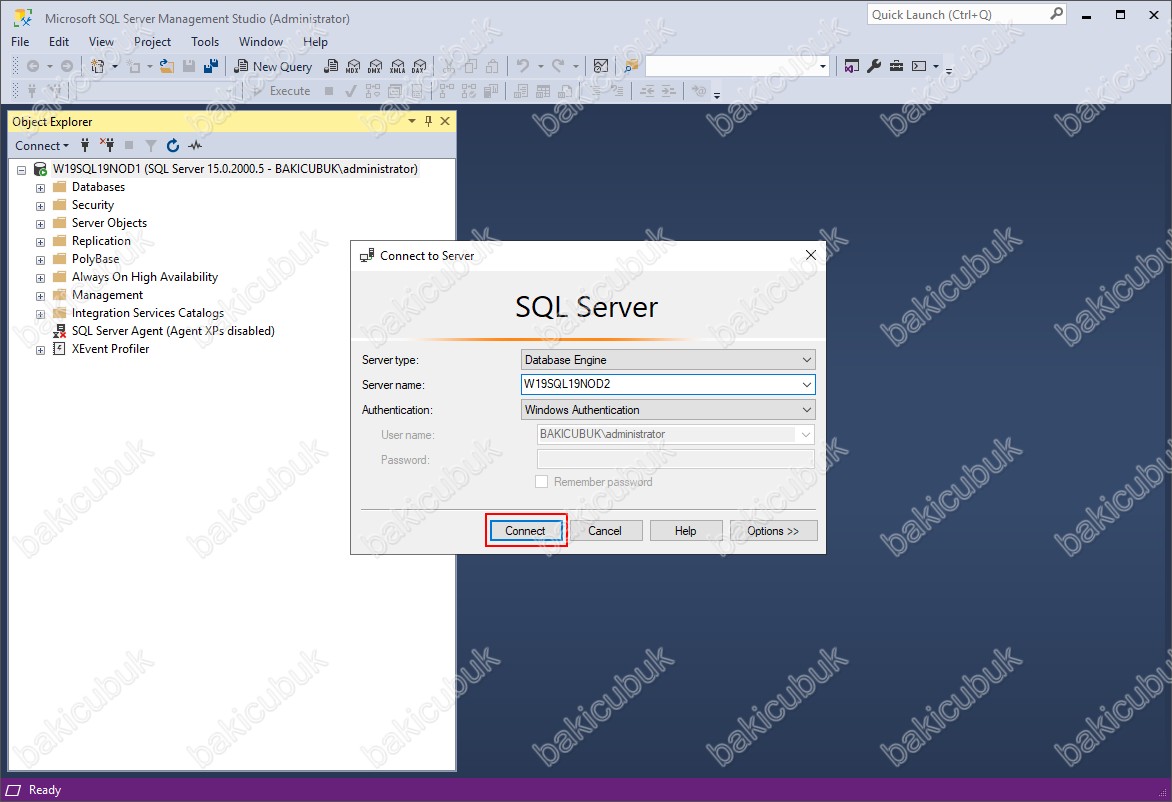Collapse the W19SQL19NOD1 server node

coord(22,170)
